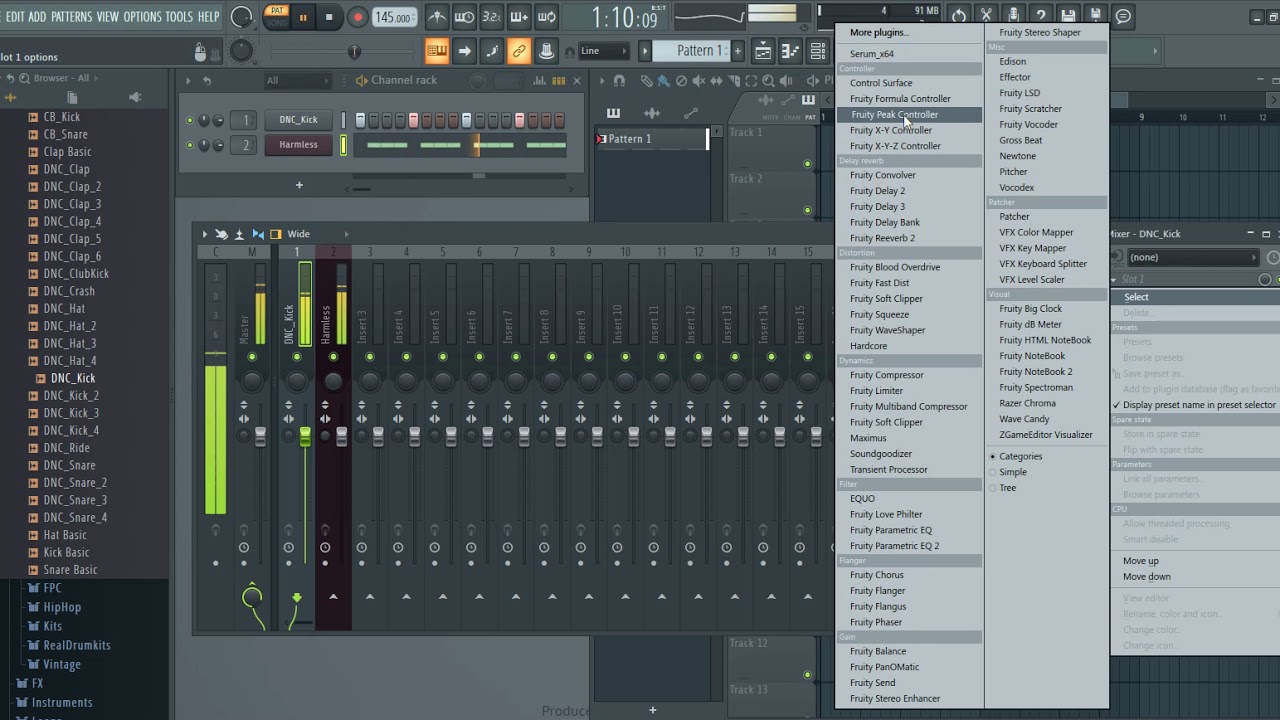The height and width of the screenshot is (720, 1280).
Task: Select the Harmless channel button
Action: click(298, 145)
